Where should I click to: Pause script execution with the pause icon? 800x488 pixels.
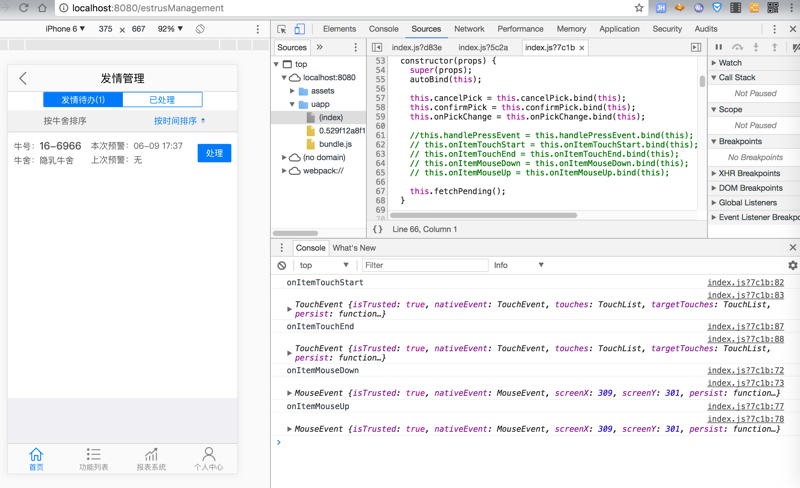pos(718,47)
